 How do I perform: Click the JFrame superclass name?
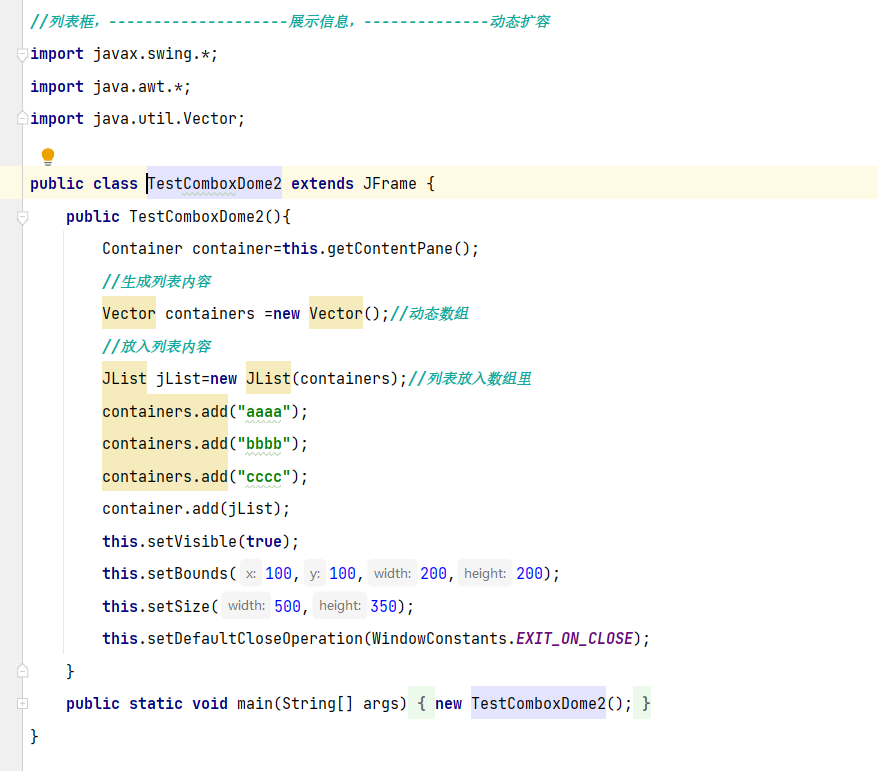pos(390,183)
